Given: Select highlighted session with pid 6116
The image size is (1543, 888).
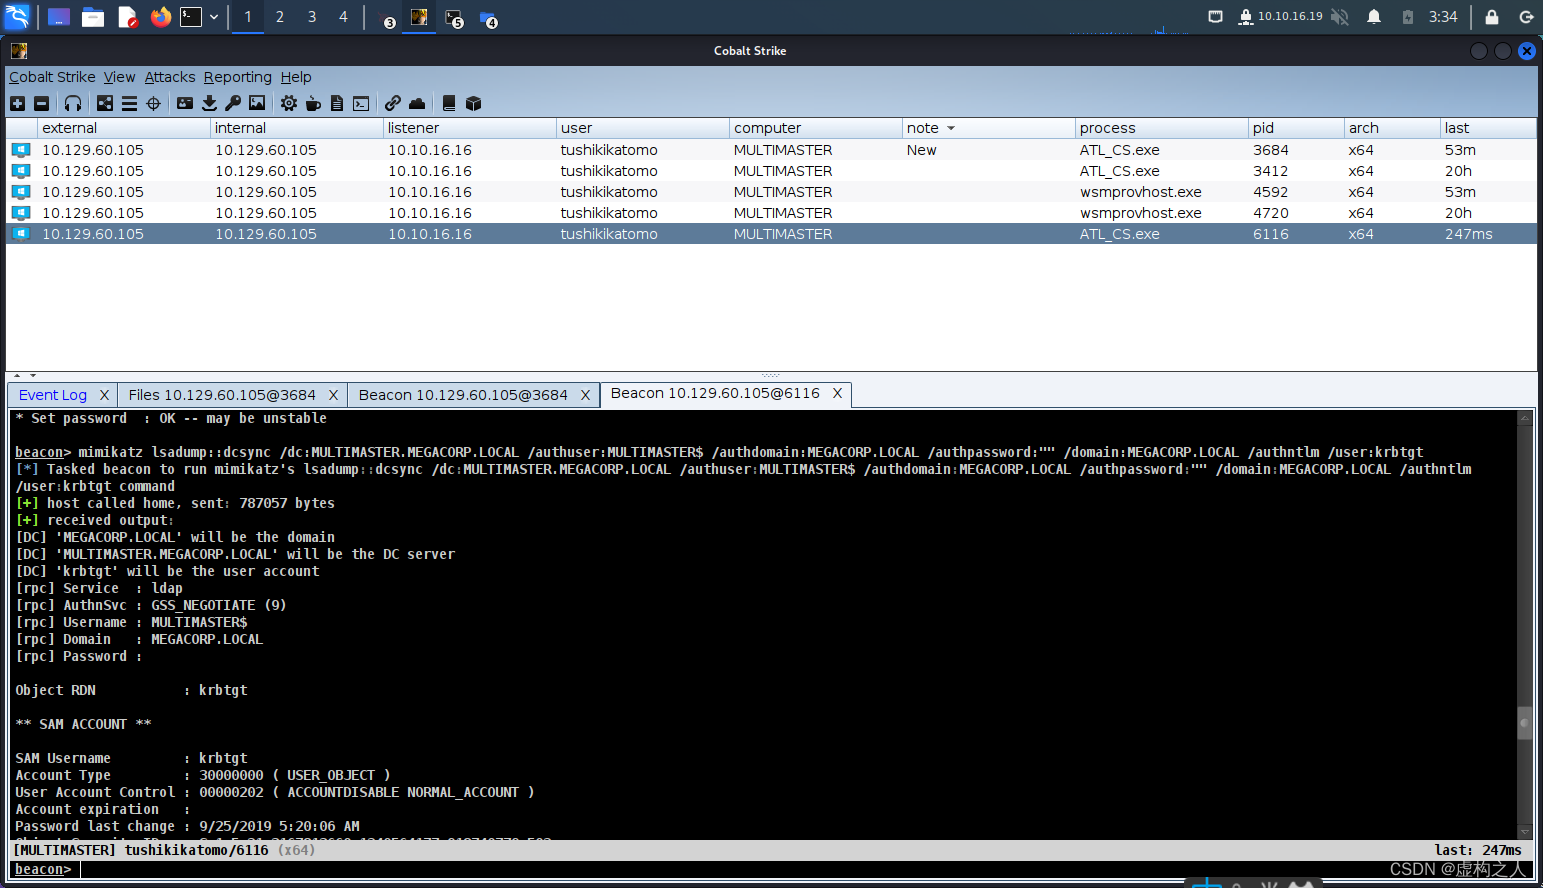Looking at the screenshot, I should pyautogui.click(x=771, y=234).
